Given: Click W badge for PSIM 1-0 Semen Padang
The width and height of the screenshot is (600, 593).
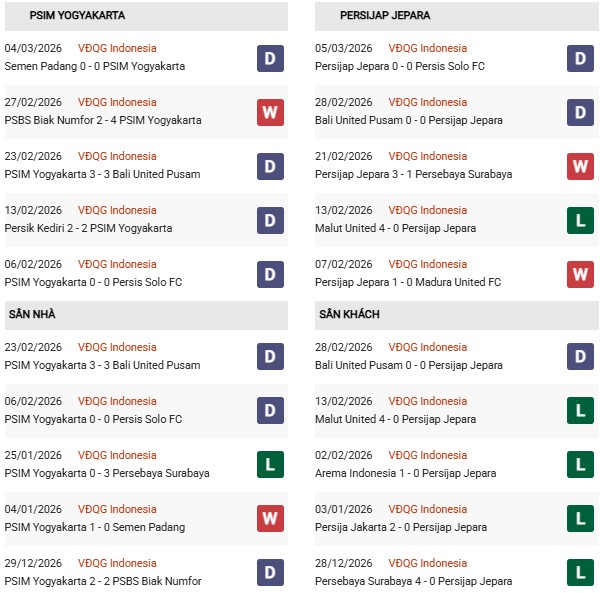Looking at the screenshot, I should click(270, 518).
